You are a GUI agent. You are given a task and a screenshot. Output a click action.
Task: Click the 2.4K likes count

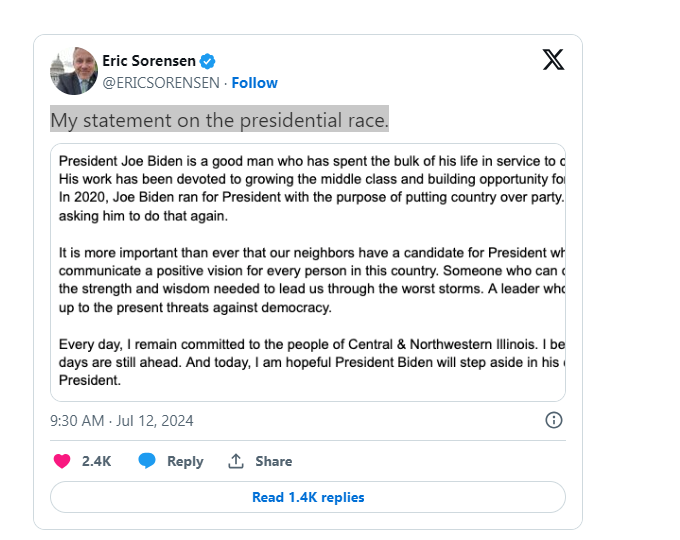[96, 461]
